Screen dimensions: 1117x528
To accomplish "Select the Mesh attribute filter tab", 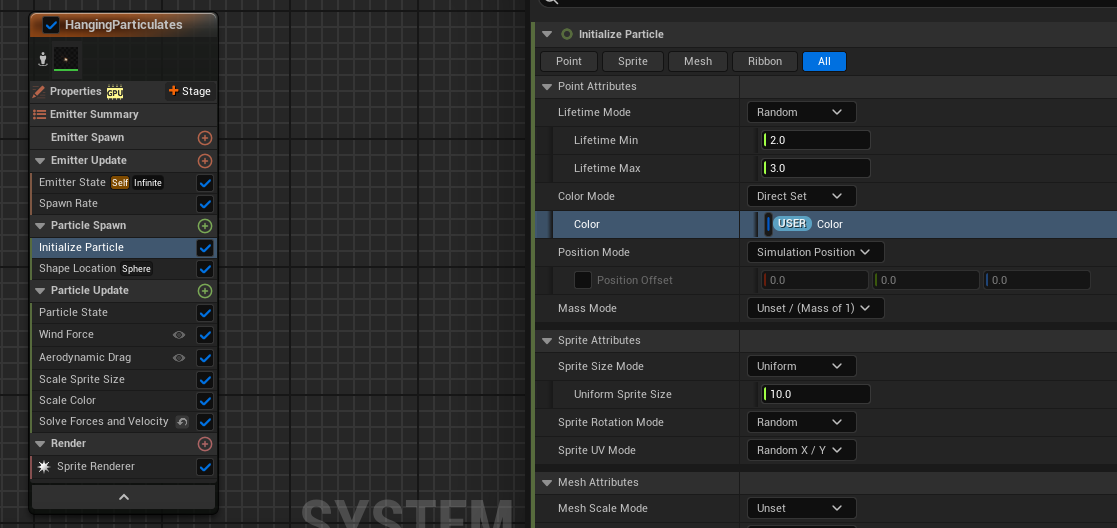I will 698,61.
